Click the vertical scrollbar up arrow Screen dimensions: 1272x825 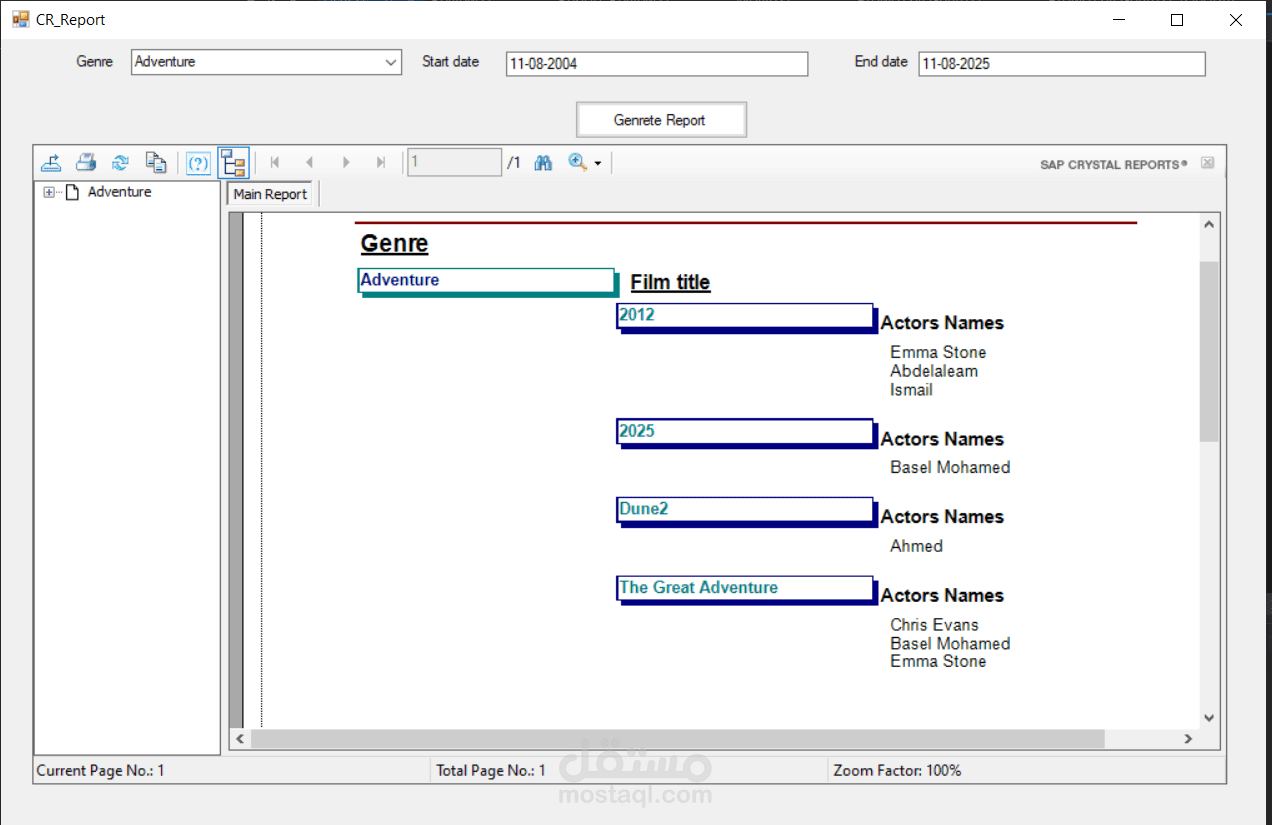(1209, 224)
